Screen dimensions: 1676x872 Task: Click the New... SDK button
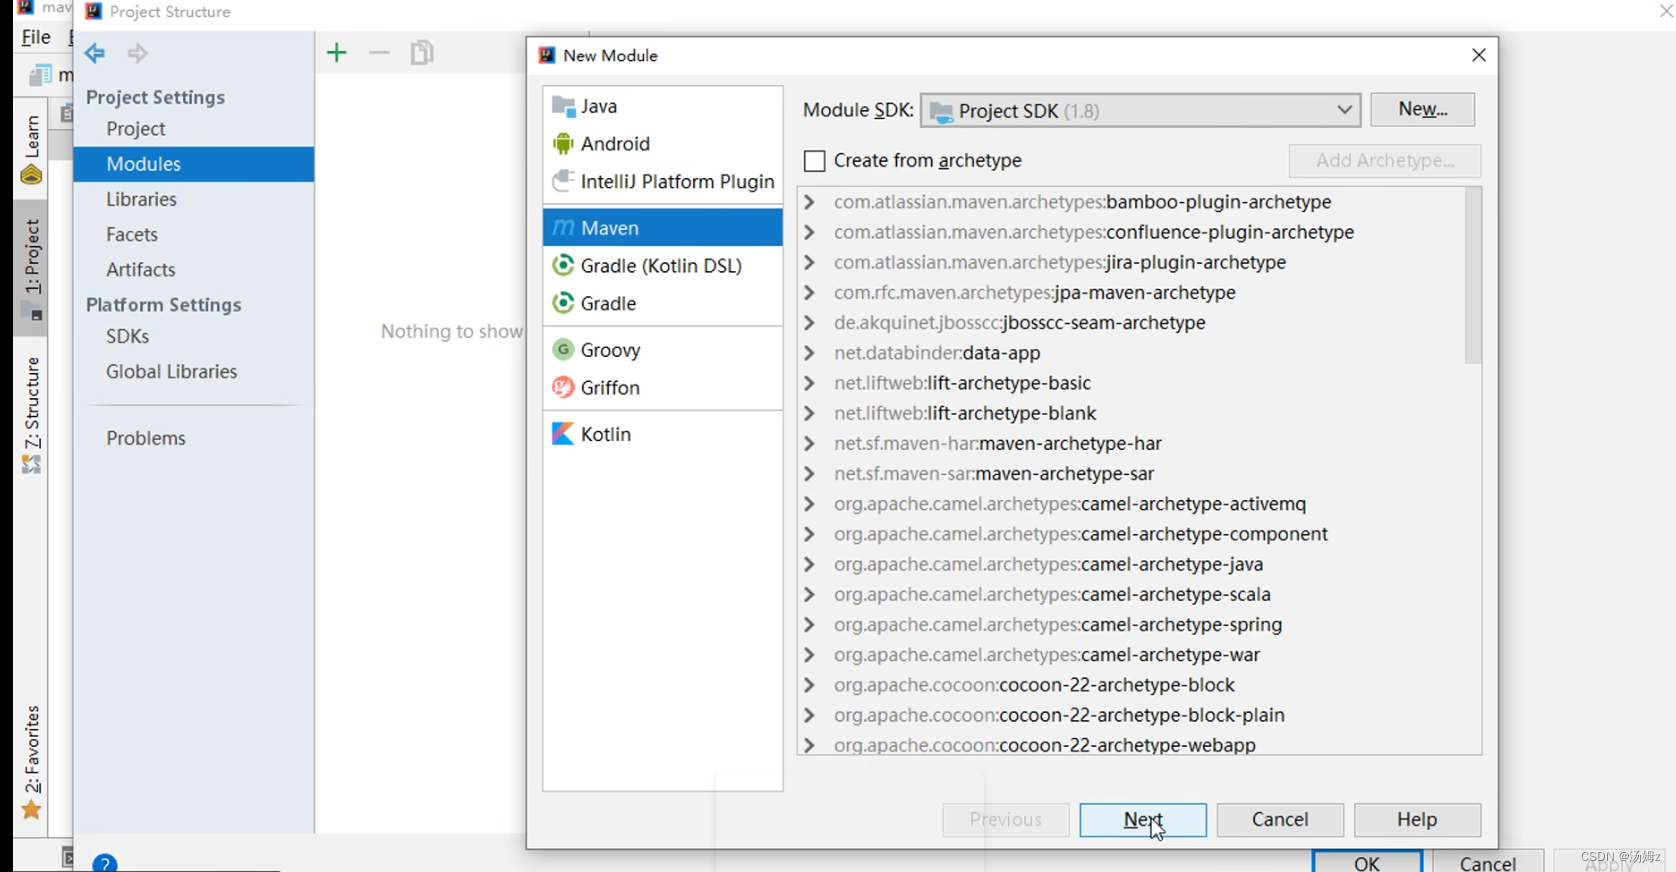(x=1422, y=109)
